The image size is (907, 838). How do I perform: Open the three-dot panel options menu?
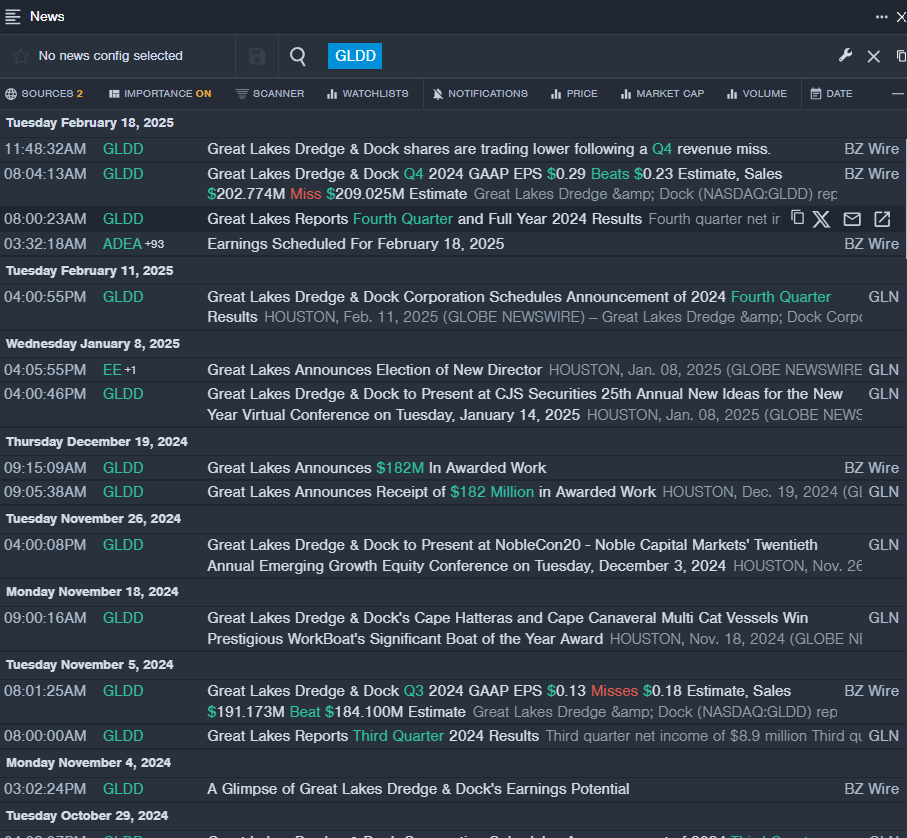point(881,16)
